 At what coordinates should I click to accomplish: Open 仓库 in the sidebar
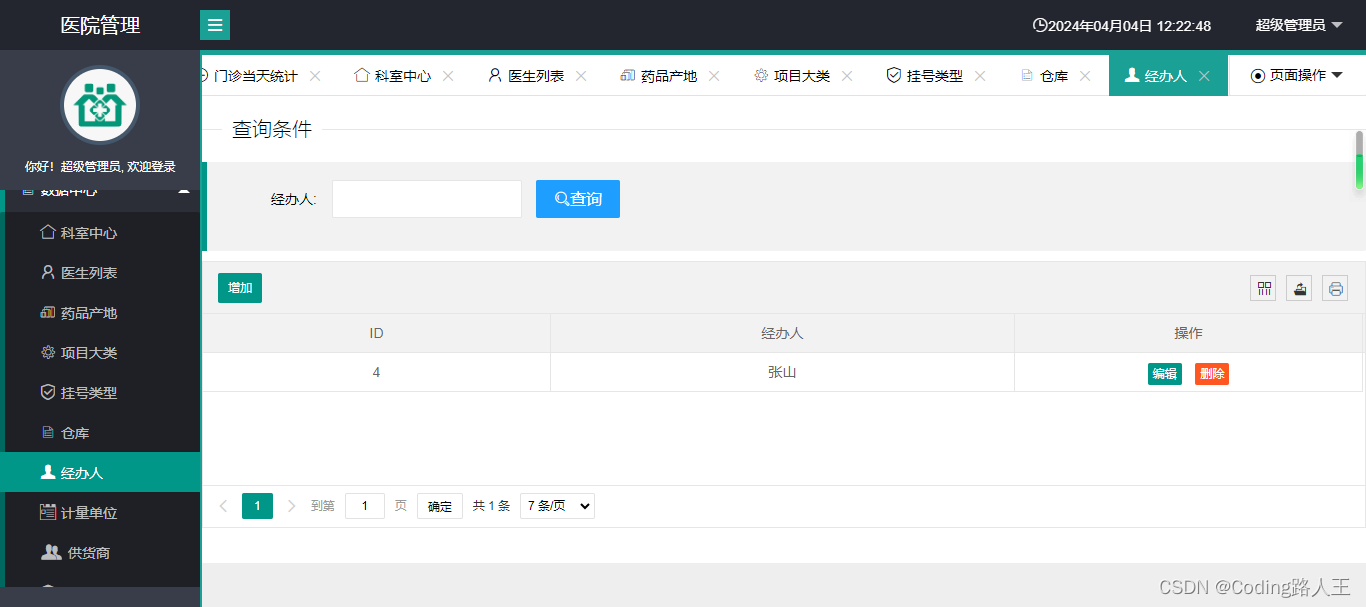pos(100,433)
